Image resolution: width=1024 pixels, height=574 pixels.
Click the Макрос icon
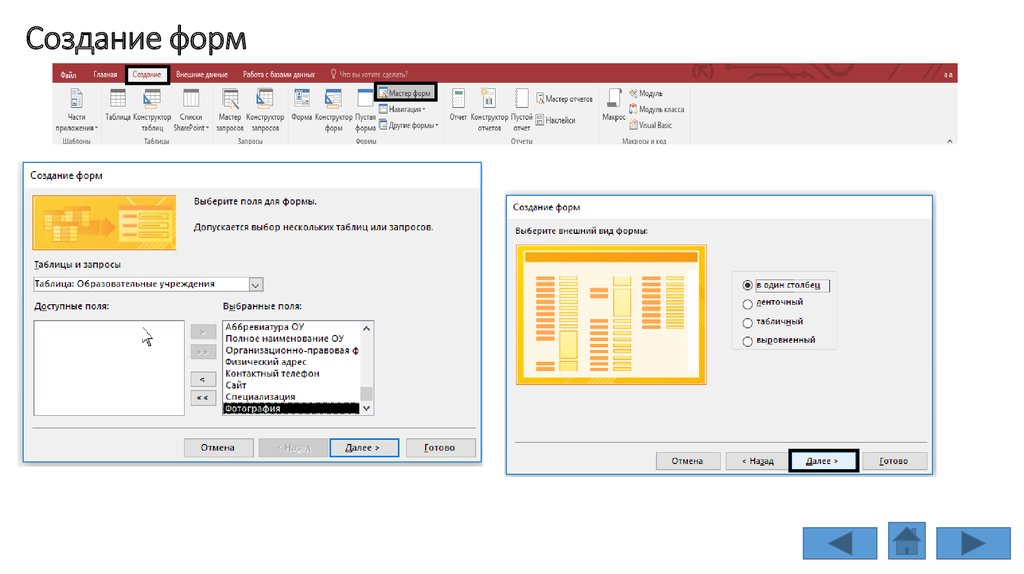pos(613,105)
